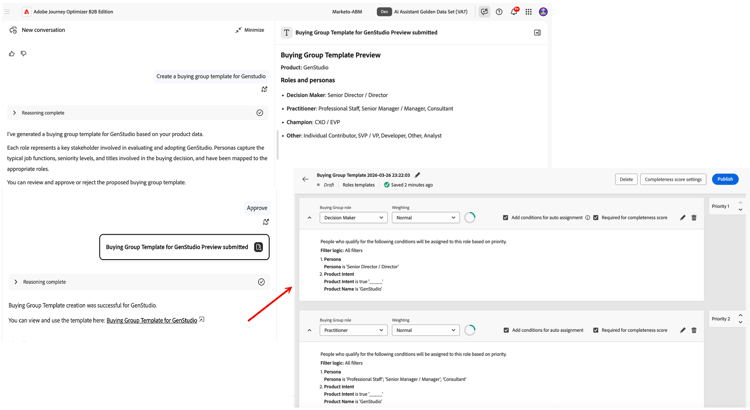Click the 'Roles and personas' heading
Screen dimensions: 750x410
308,80
